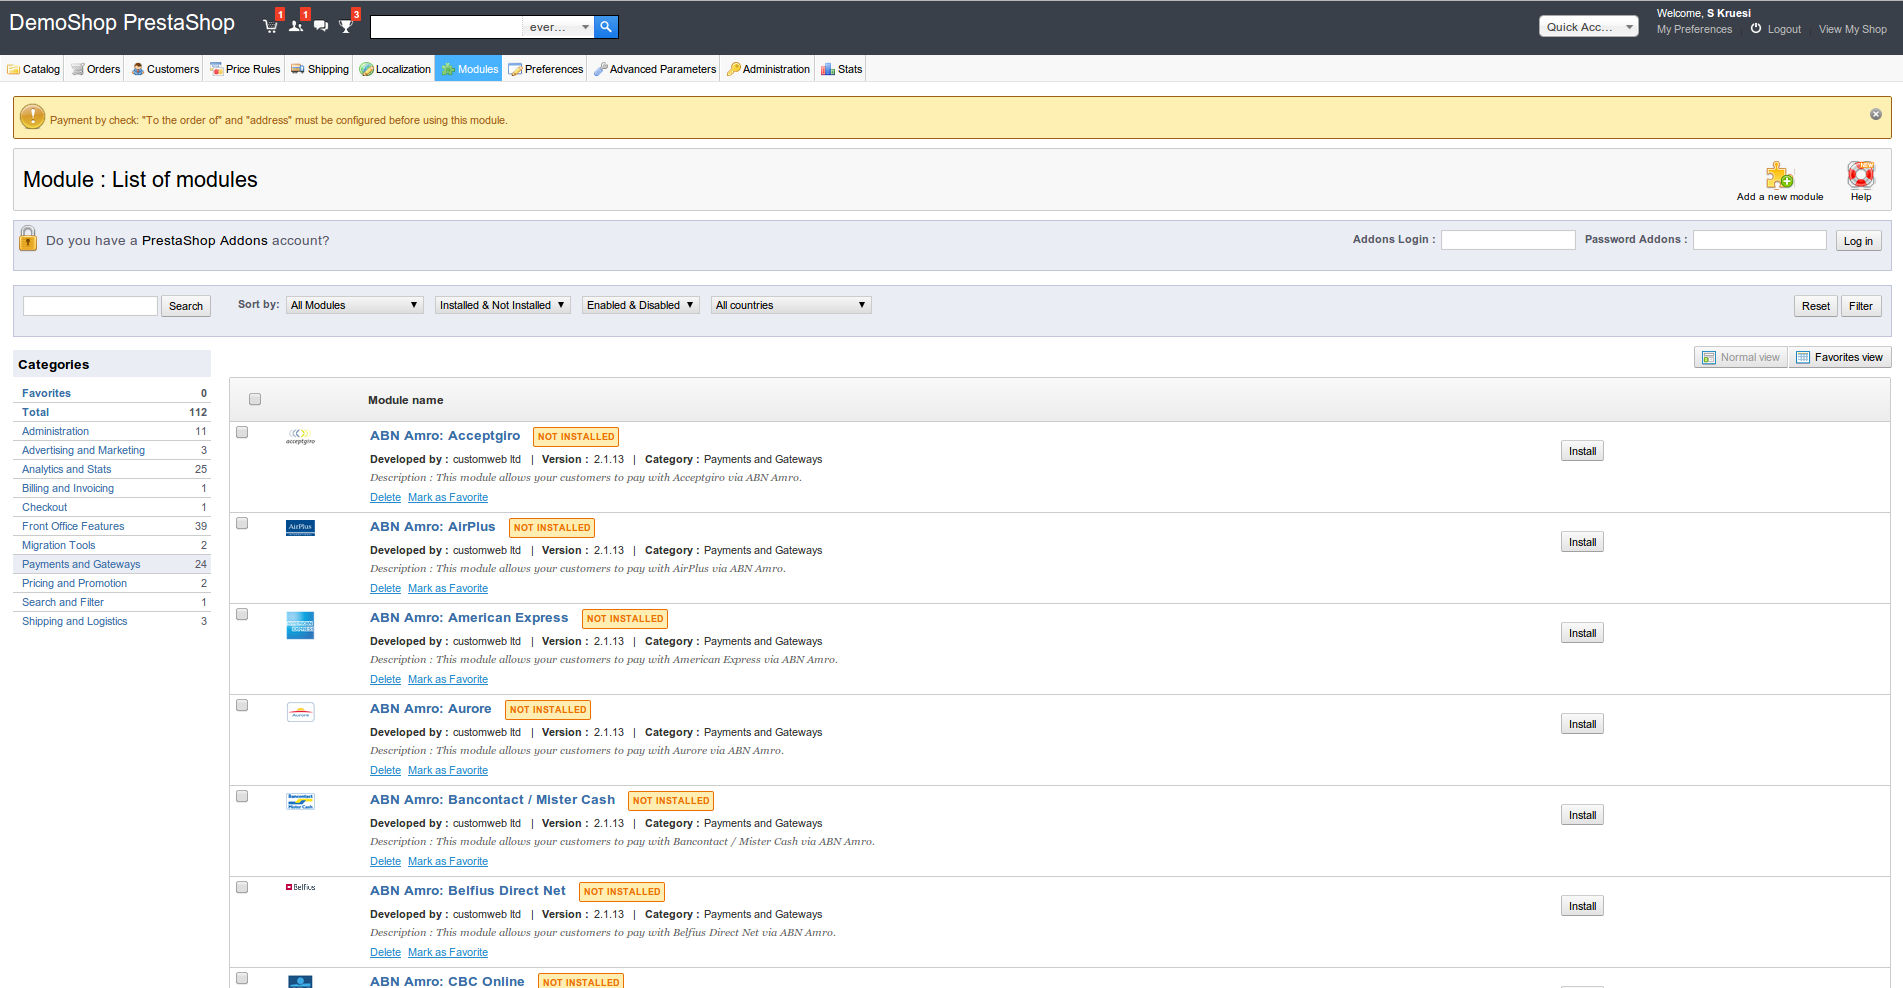Open the Price Rules menu
Viewport: 1903px width, 988px height.
[x=245, y=69]
